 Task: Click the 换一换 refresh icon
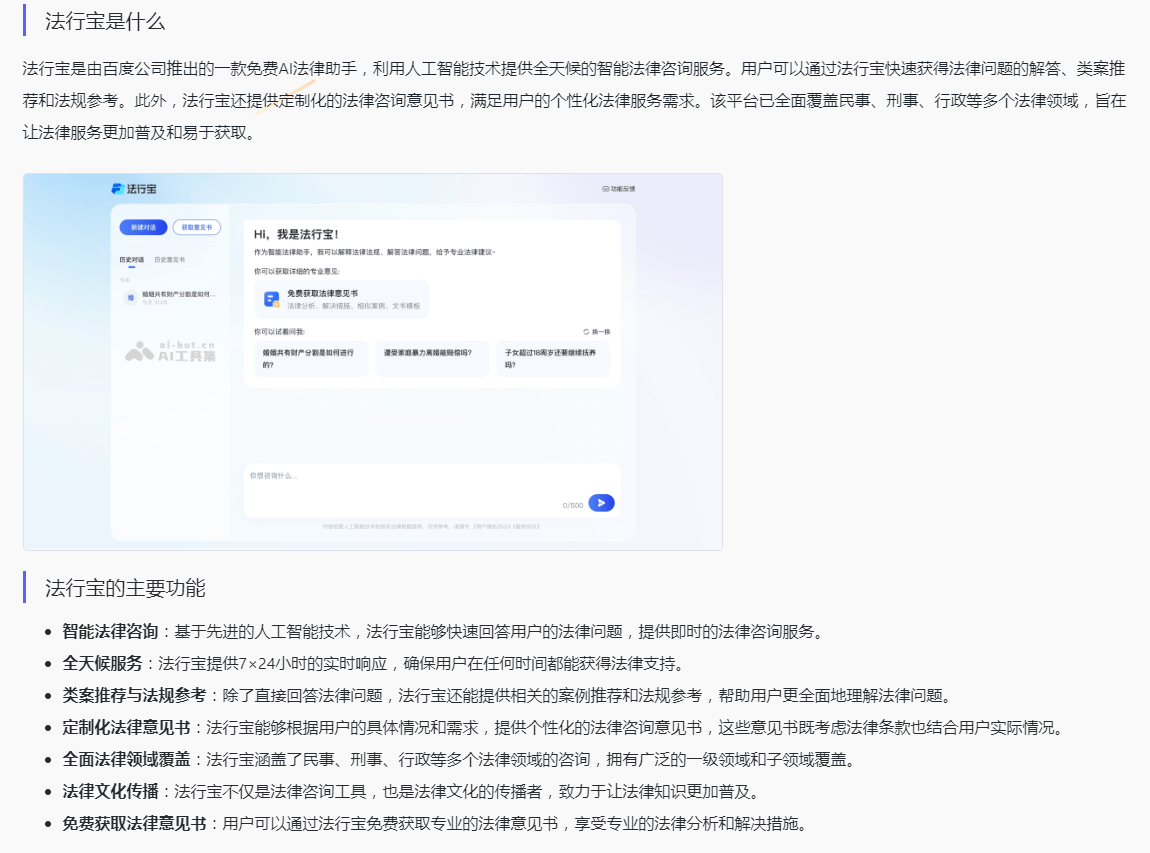pyautogui.click(x=586, y=332)
